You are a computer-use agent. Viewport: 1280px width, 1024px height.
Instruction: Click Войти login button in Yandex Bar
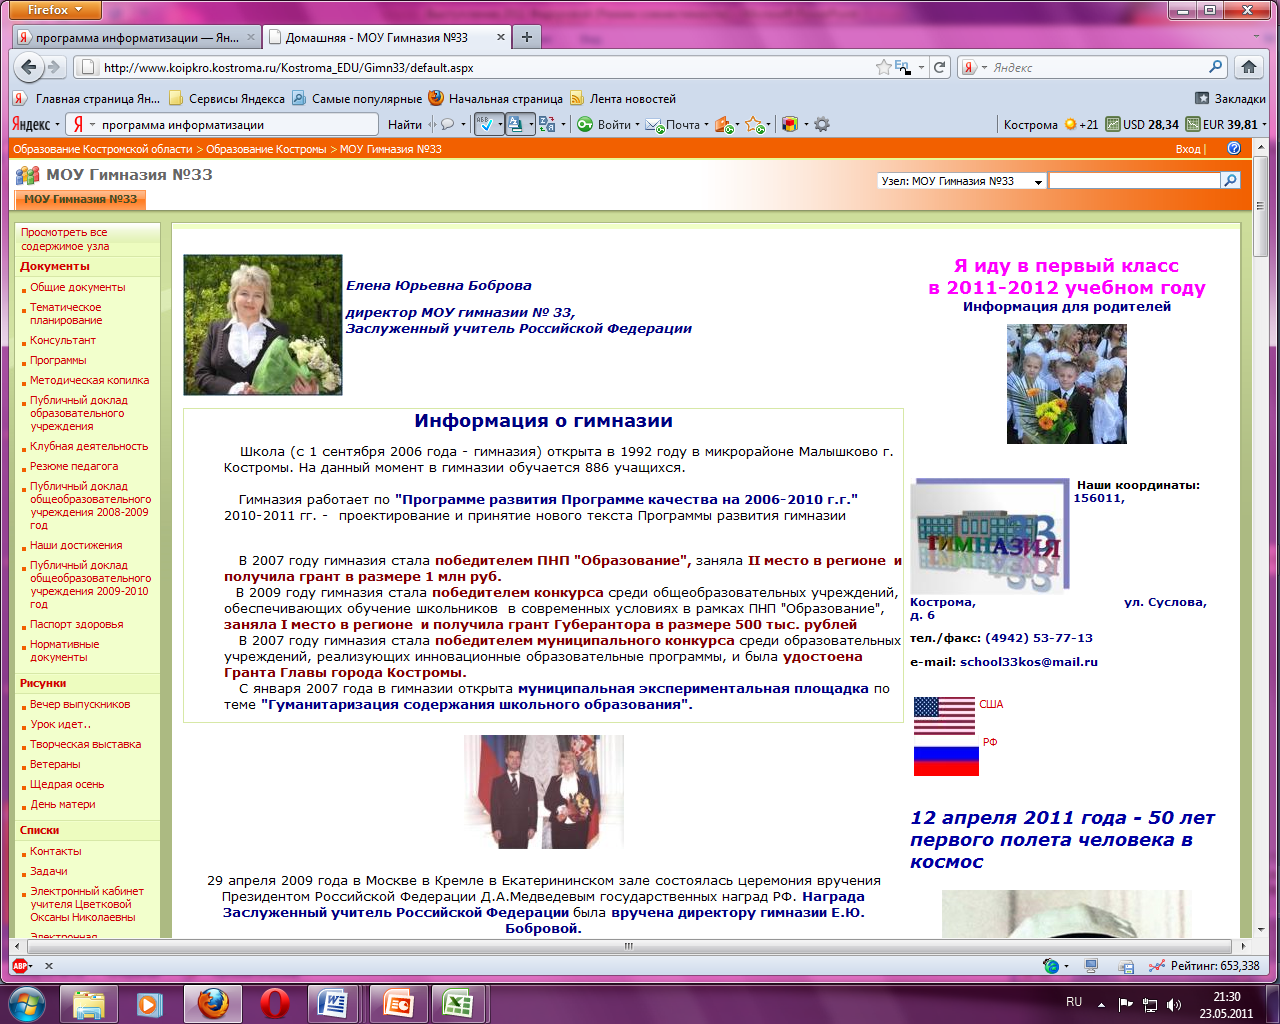pyautogui.click(x=606, y=124)
